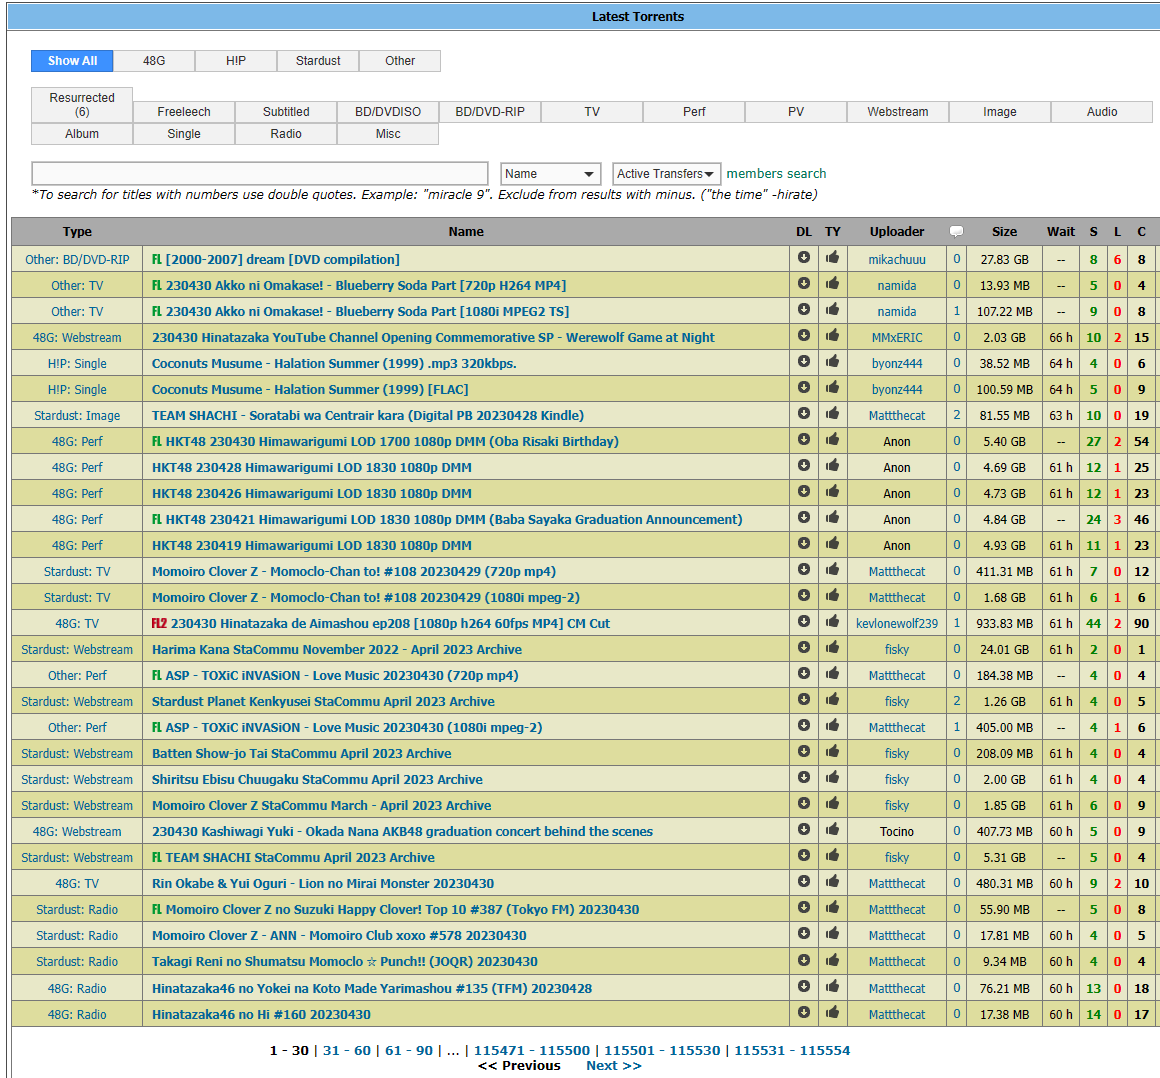This screenshot has width=1160, height=1078.
Task: Download ASP TOXiC iNVASiON 720p mp4 torrent
Action: click(x=803, y=673)
